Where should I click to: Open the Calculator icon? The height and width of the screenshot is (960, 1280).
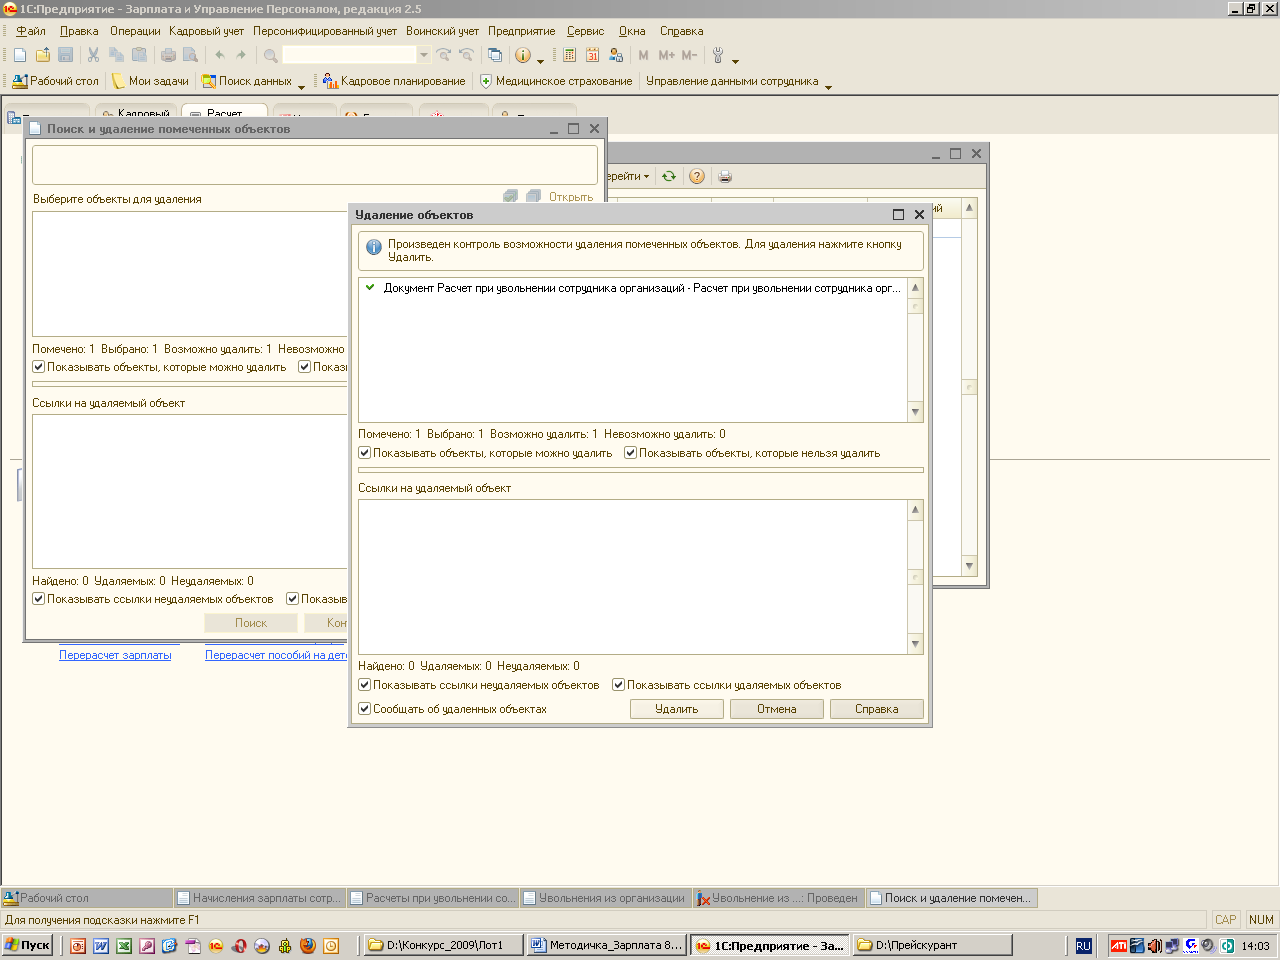pos(570,55)
